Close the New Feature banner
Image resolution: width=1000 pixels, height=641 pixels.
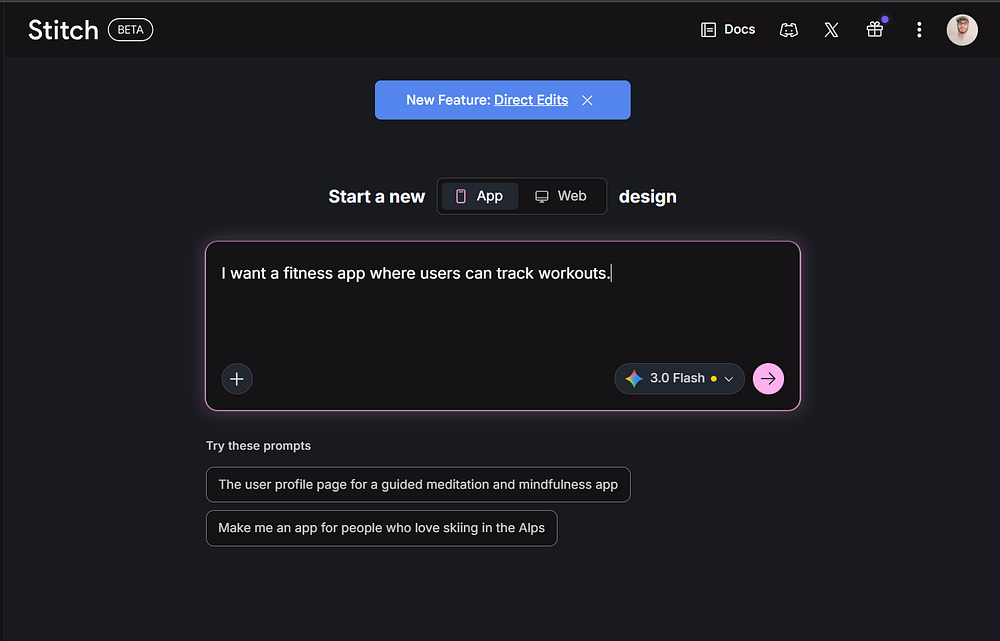(587, 100)
